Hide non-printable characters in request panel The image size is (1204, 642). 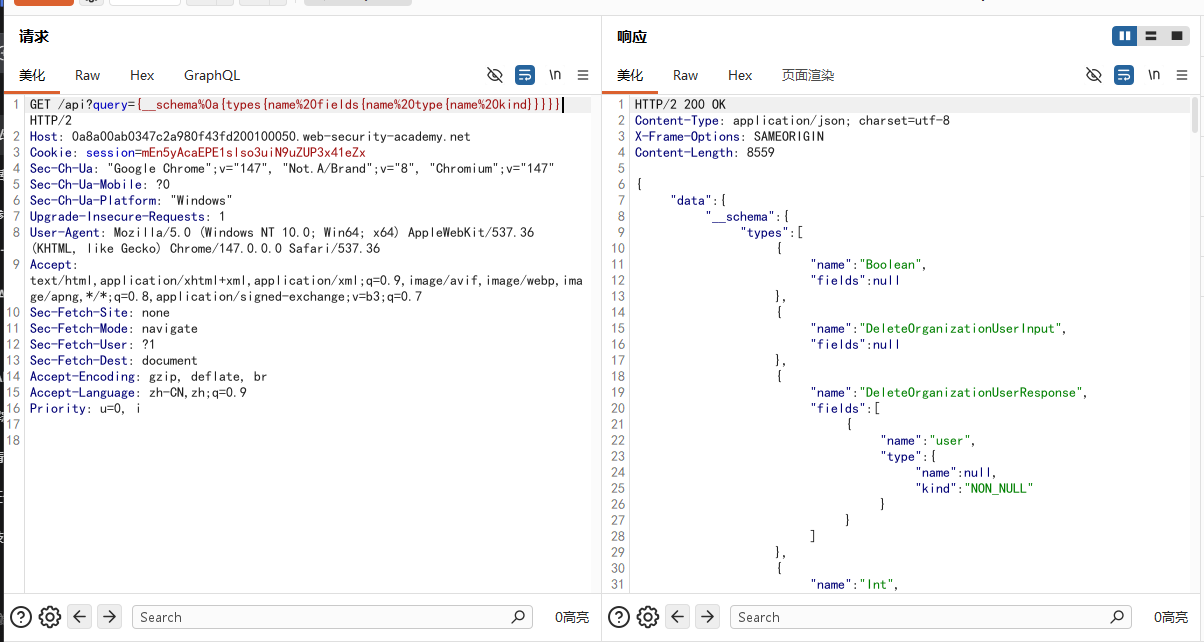click(494, 75)
